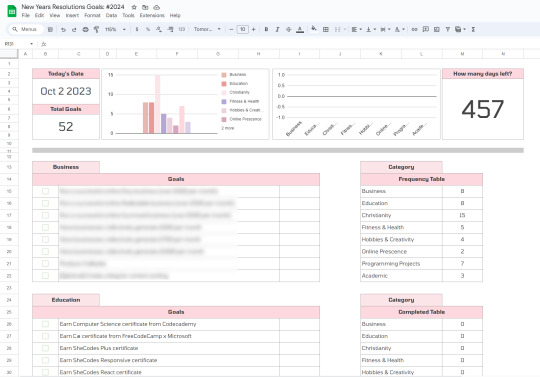Star the spreadsheet title

point(134,7)
